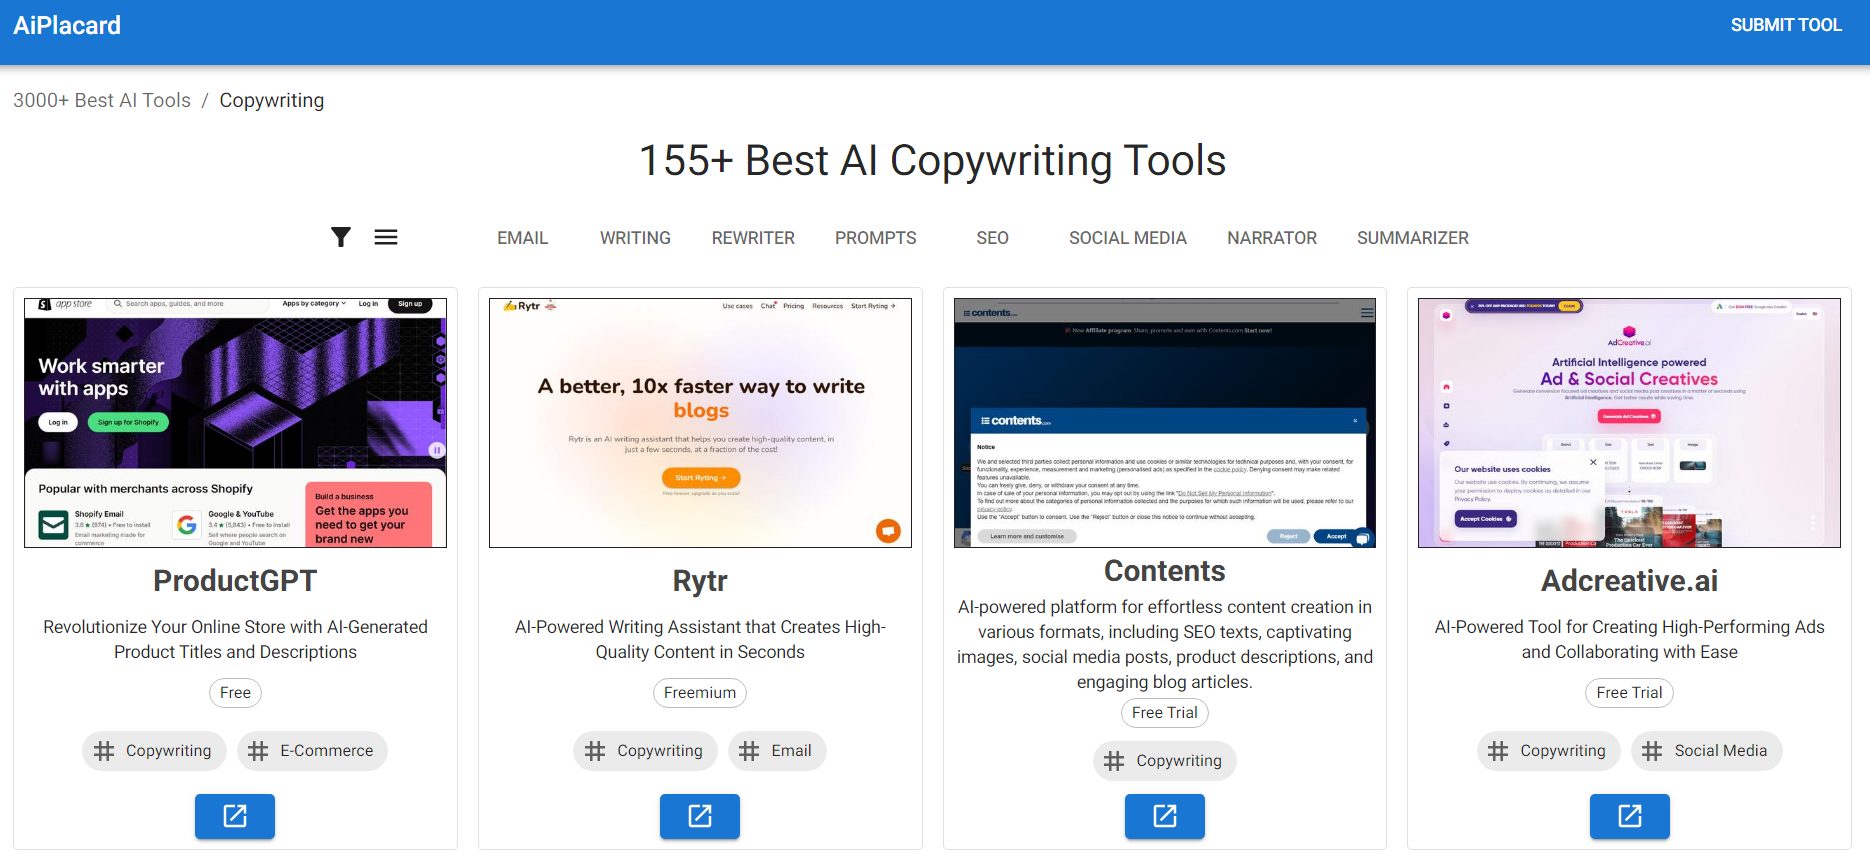Select the NARRATOR category tab
The width and height of the screenshot is (1870, 857).
[1272, 238]
